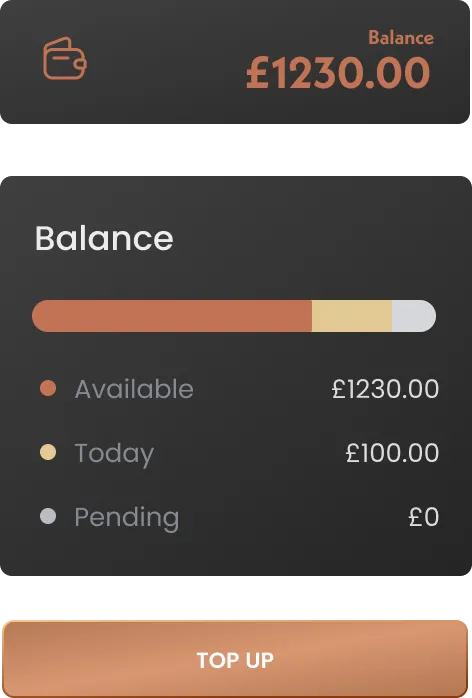Click the orange Available legend dot
This screenshot has width=472, height=698.
(x=48, y=388)
